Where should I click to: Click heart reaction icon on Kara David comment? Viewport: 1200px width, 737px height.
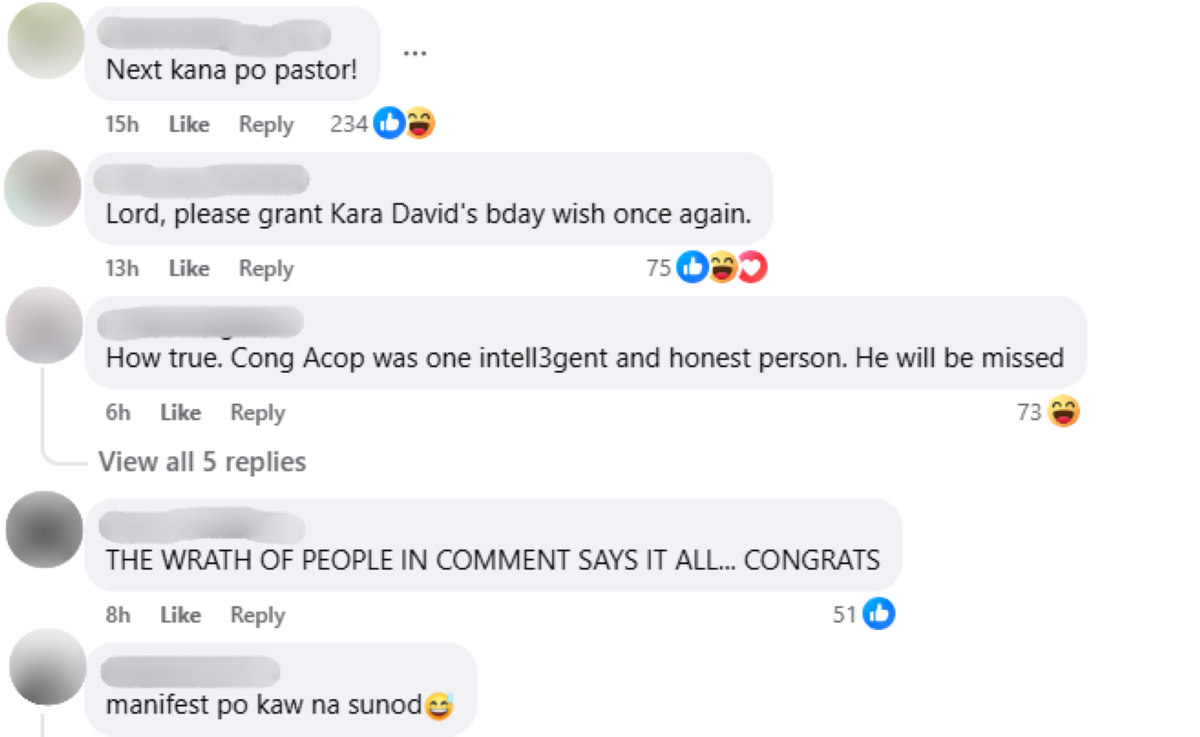(752, 268)
